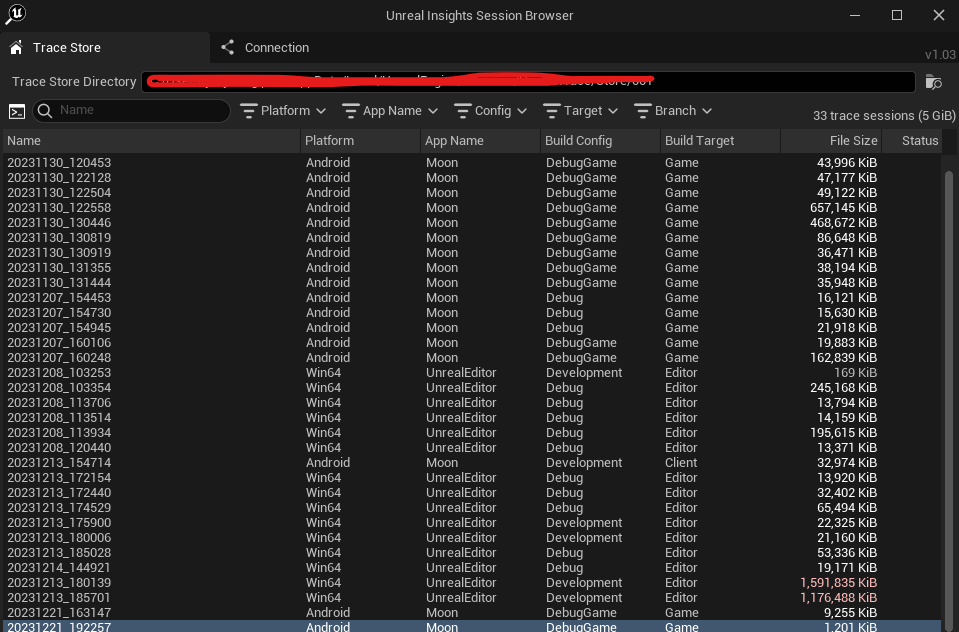
Task: Select trace 20231130_130919
Action: click(x=472, y=253)
